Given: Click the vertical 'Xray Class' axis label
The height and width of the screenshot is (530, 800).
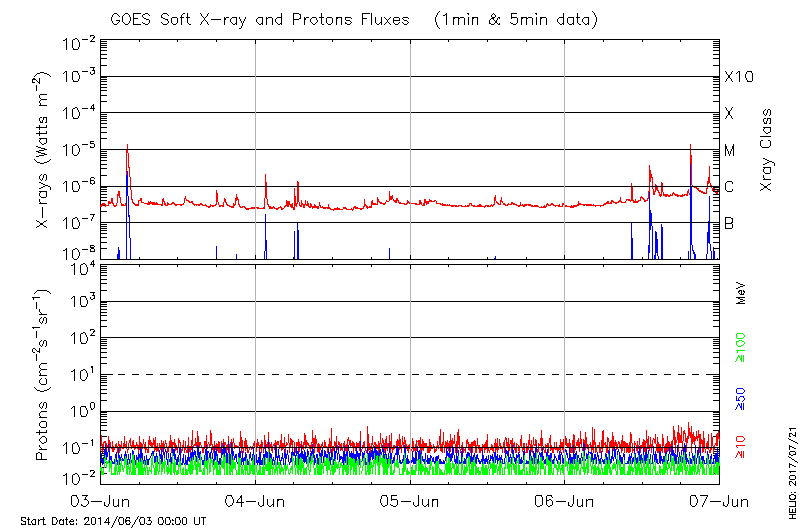Looking at the screenshot, I should [x=767, y=151].
